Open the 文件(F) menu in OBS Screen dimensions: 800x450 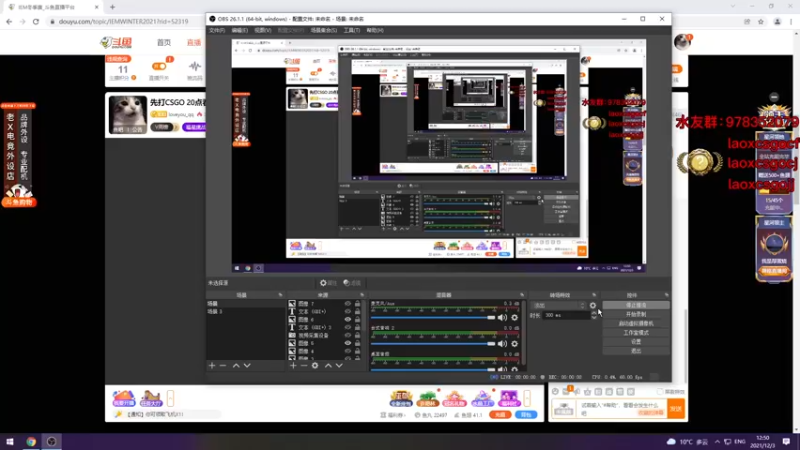pos(217,31)
